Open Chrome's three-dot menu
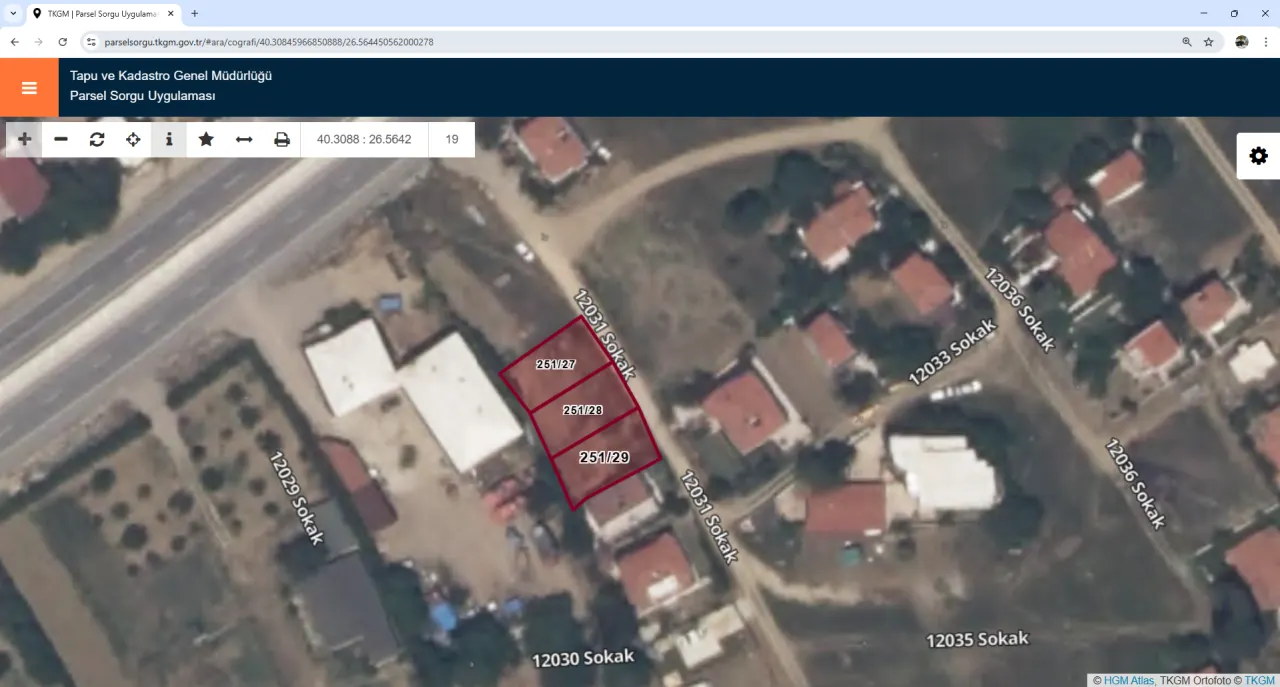Viewport: 1280px width, 687px height. (x=1266, y=42)
